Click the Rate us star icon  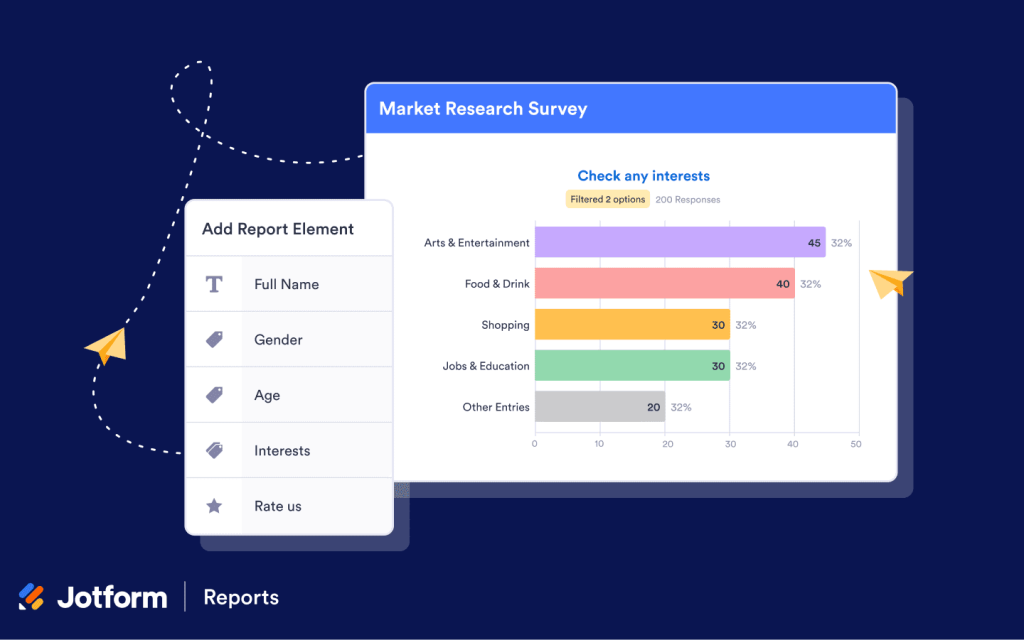pos(214,506)
